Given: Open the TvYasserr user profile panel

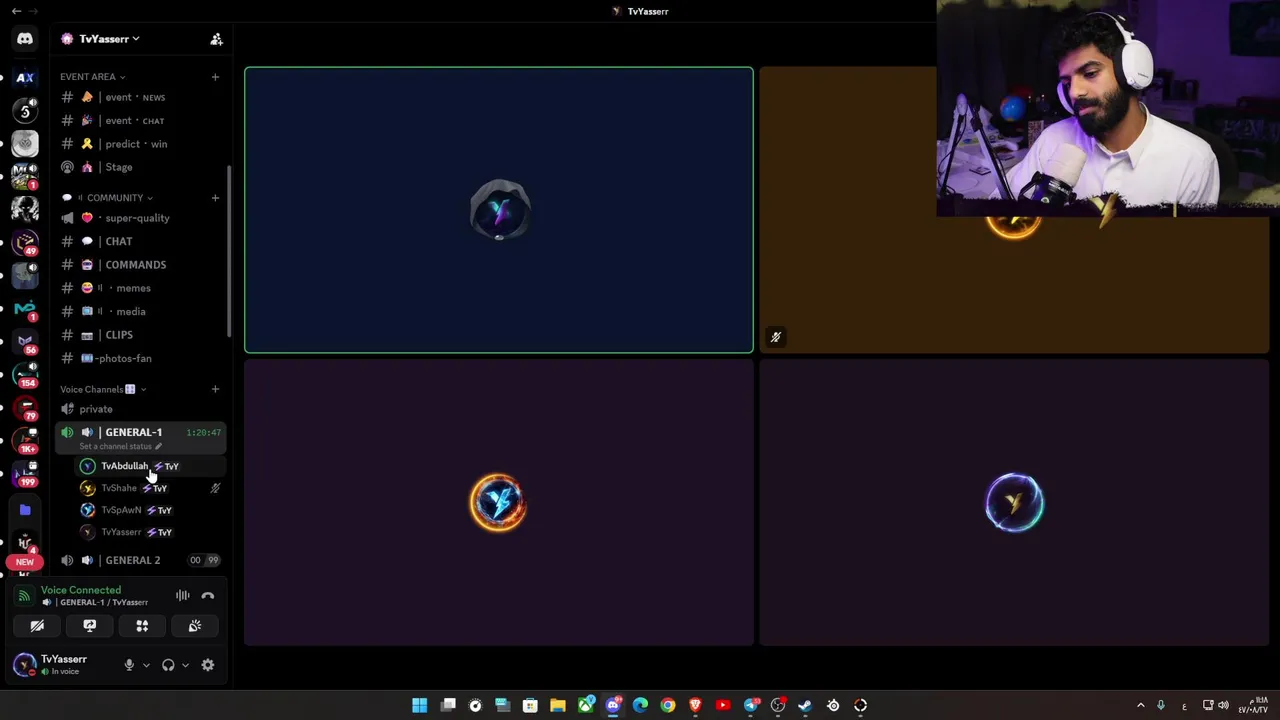Looking at the screenshot, I should pyautogui.click(x=60, y=665).
